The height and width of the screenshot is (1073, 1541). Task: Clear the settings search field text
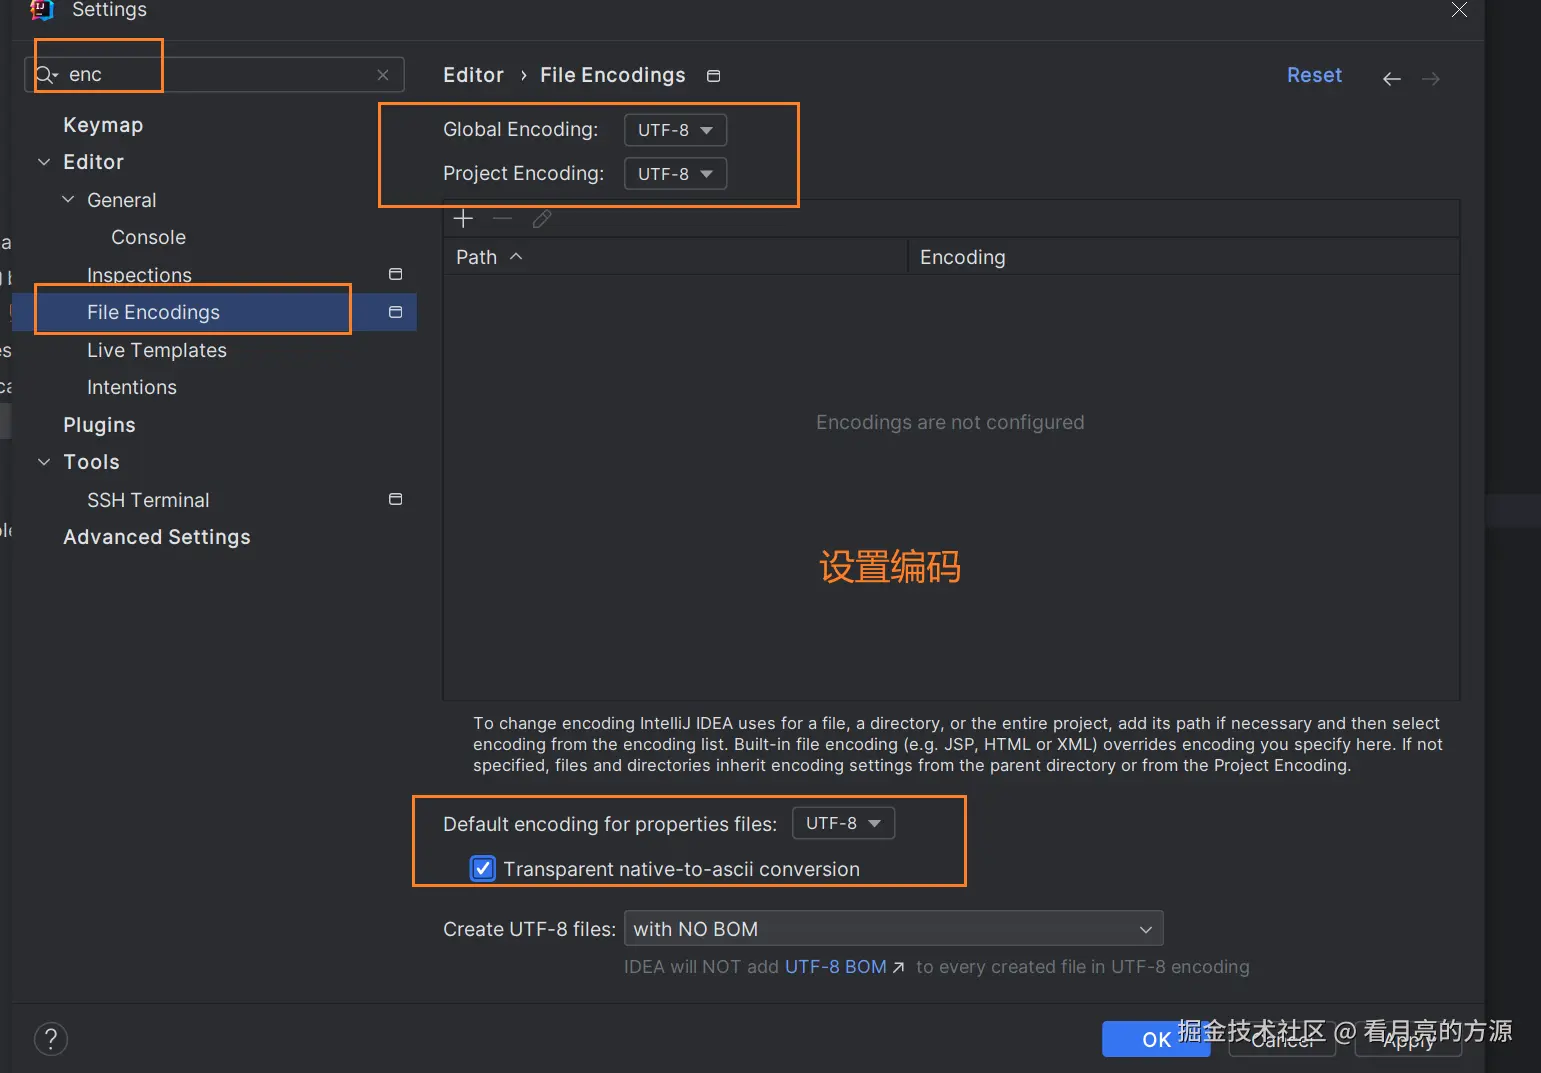383,75
